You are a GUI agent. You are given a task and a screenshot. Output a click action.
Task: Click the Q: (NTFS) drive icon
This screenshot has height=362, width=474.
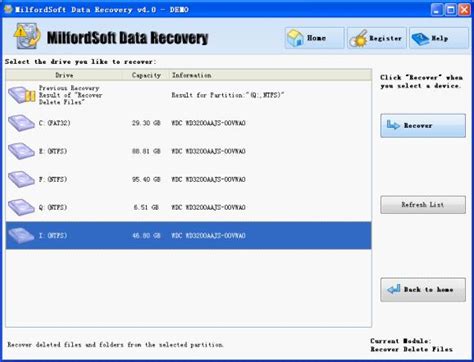[21, 207]
